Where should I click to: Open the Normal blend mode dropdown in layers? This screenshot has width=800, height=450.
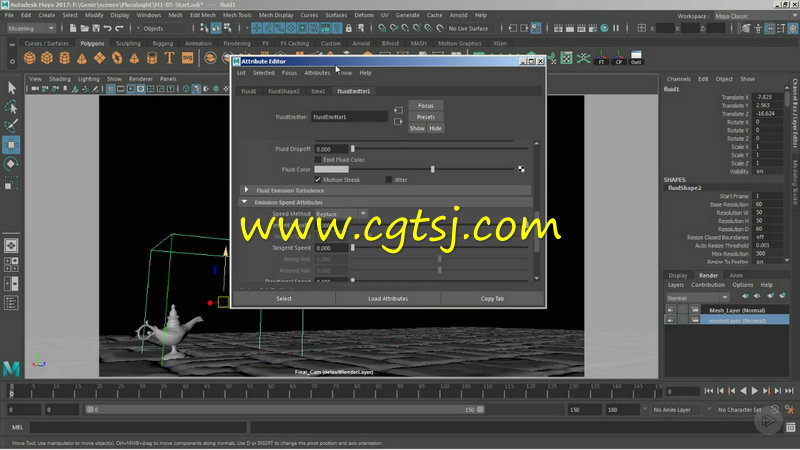[697, 297]
